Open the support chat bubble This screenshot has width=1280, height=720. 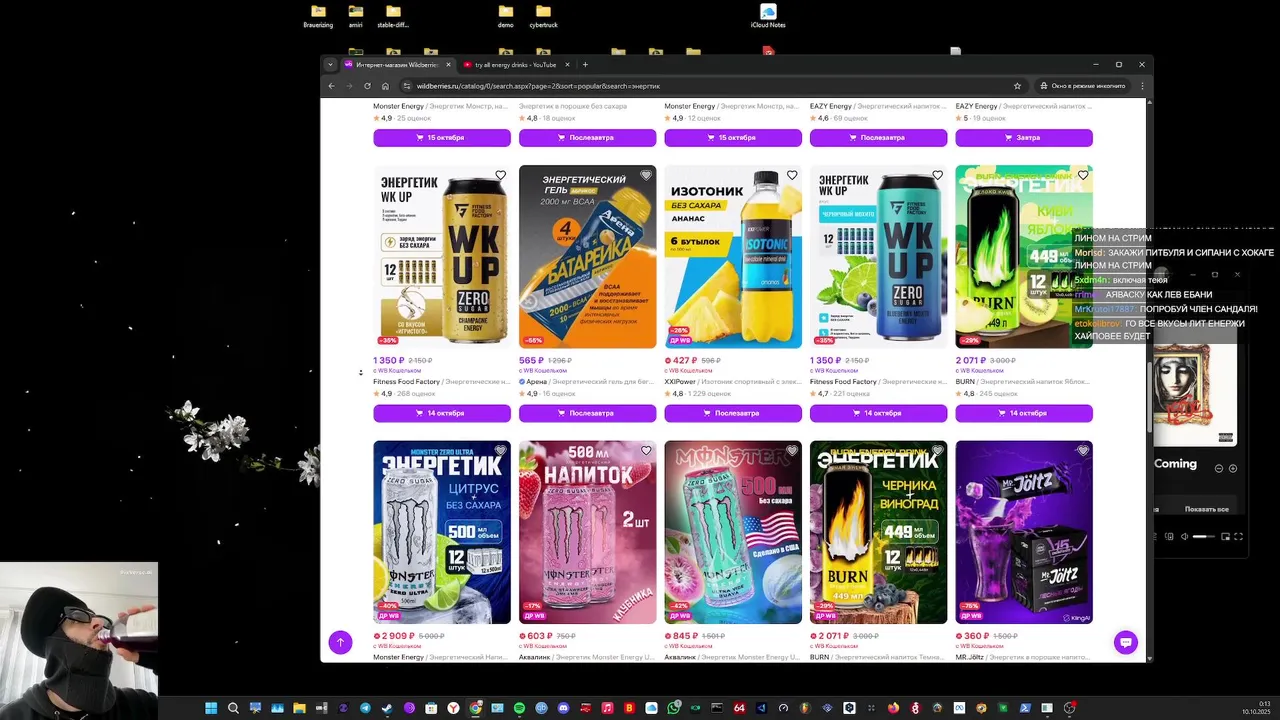click(x=1126, y=643)
